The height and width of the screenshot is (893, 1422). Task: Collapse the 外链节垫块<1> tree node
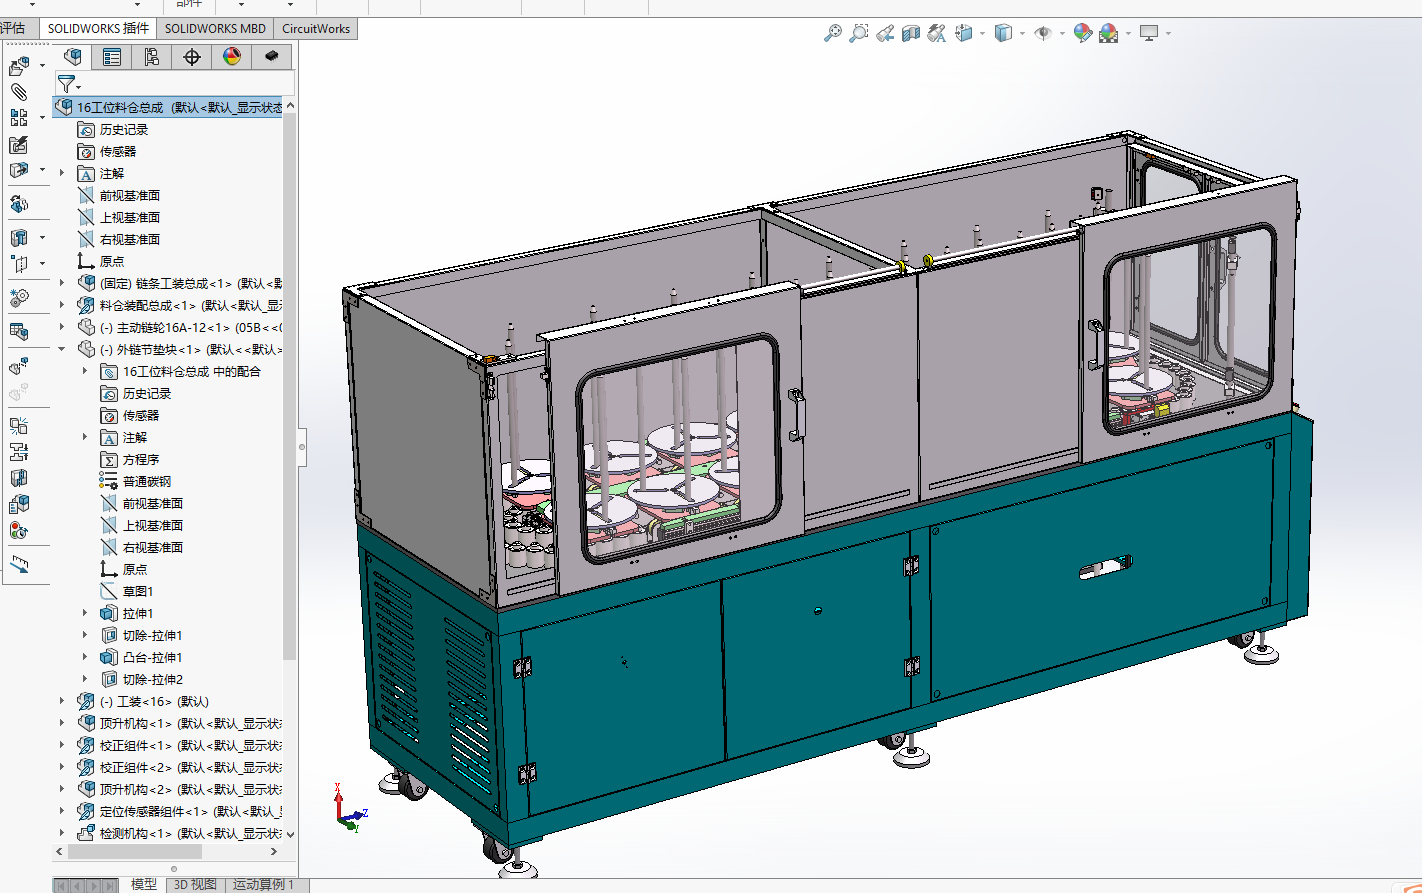point(62,350)
